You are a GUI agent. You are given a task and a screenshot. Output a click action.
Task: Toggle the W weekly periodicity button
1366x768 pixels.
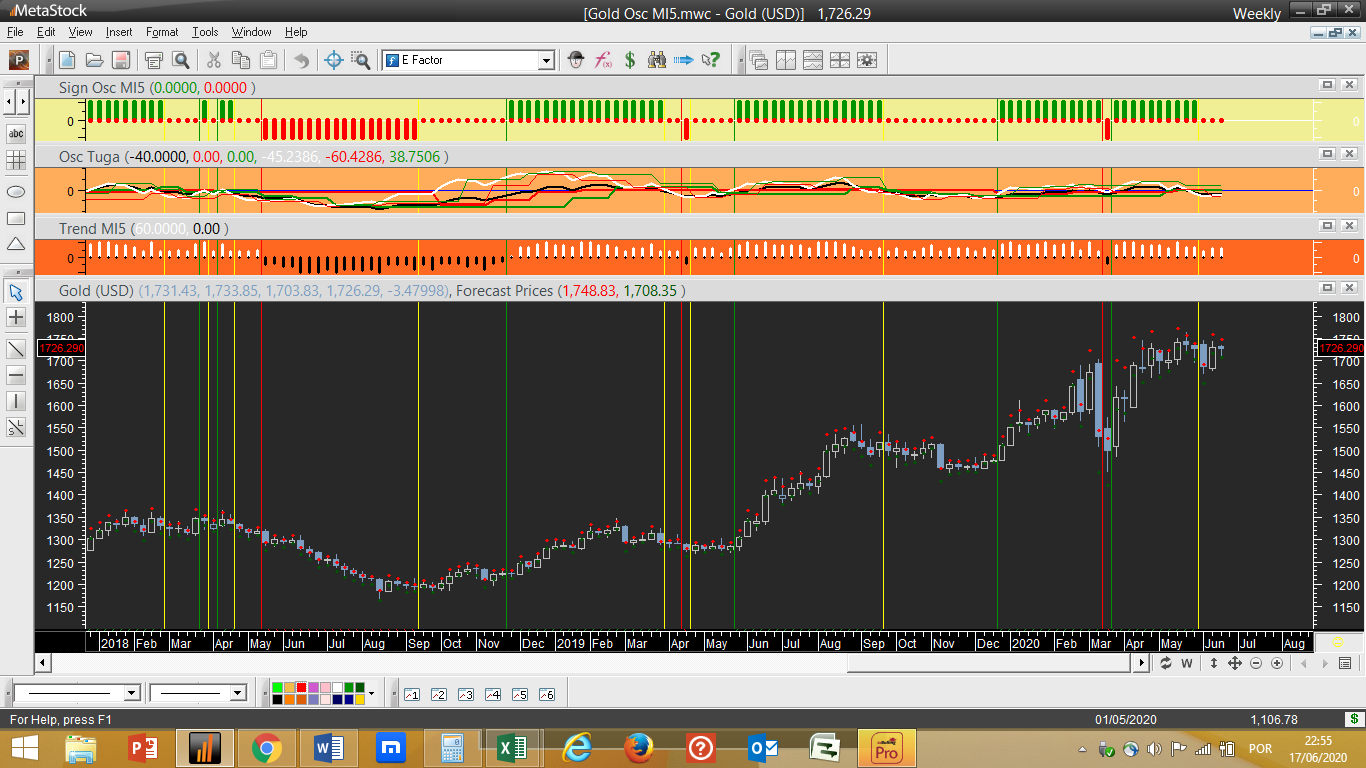[x=1187, y=663]
